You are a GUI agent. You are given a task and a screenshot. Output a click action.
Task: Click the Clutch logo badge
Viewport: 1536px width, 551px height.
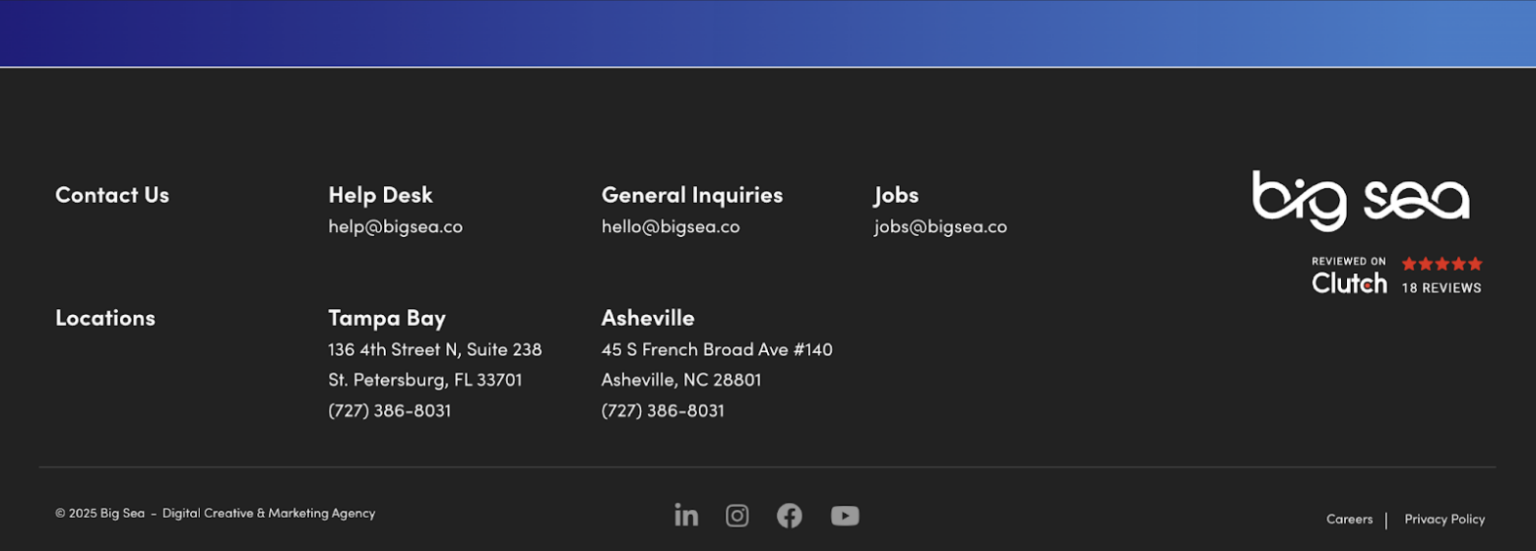[x=1349, y=277]
